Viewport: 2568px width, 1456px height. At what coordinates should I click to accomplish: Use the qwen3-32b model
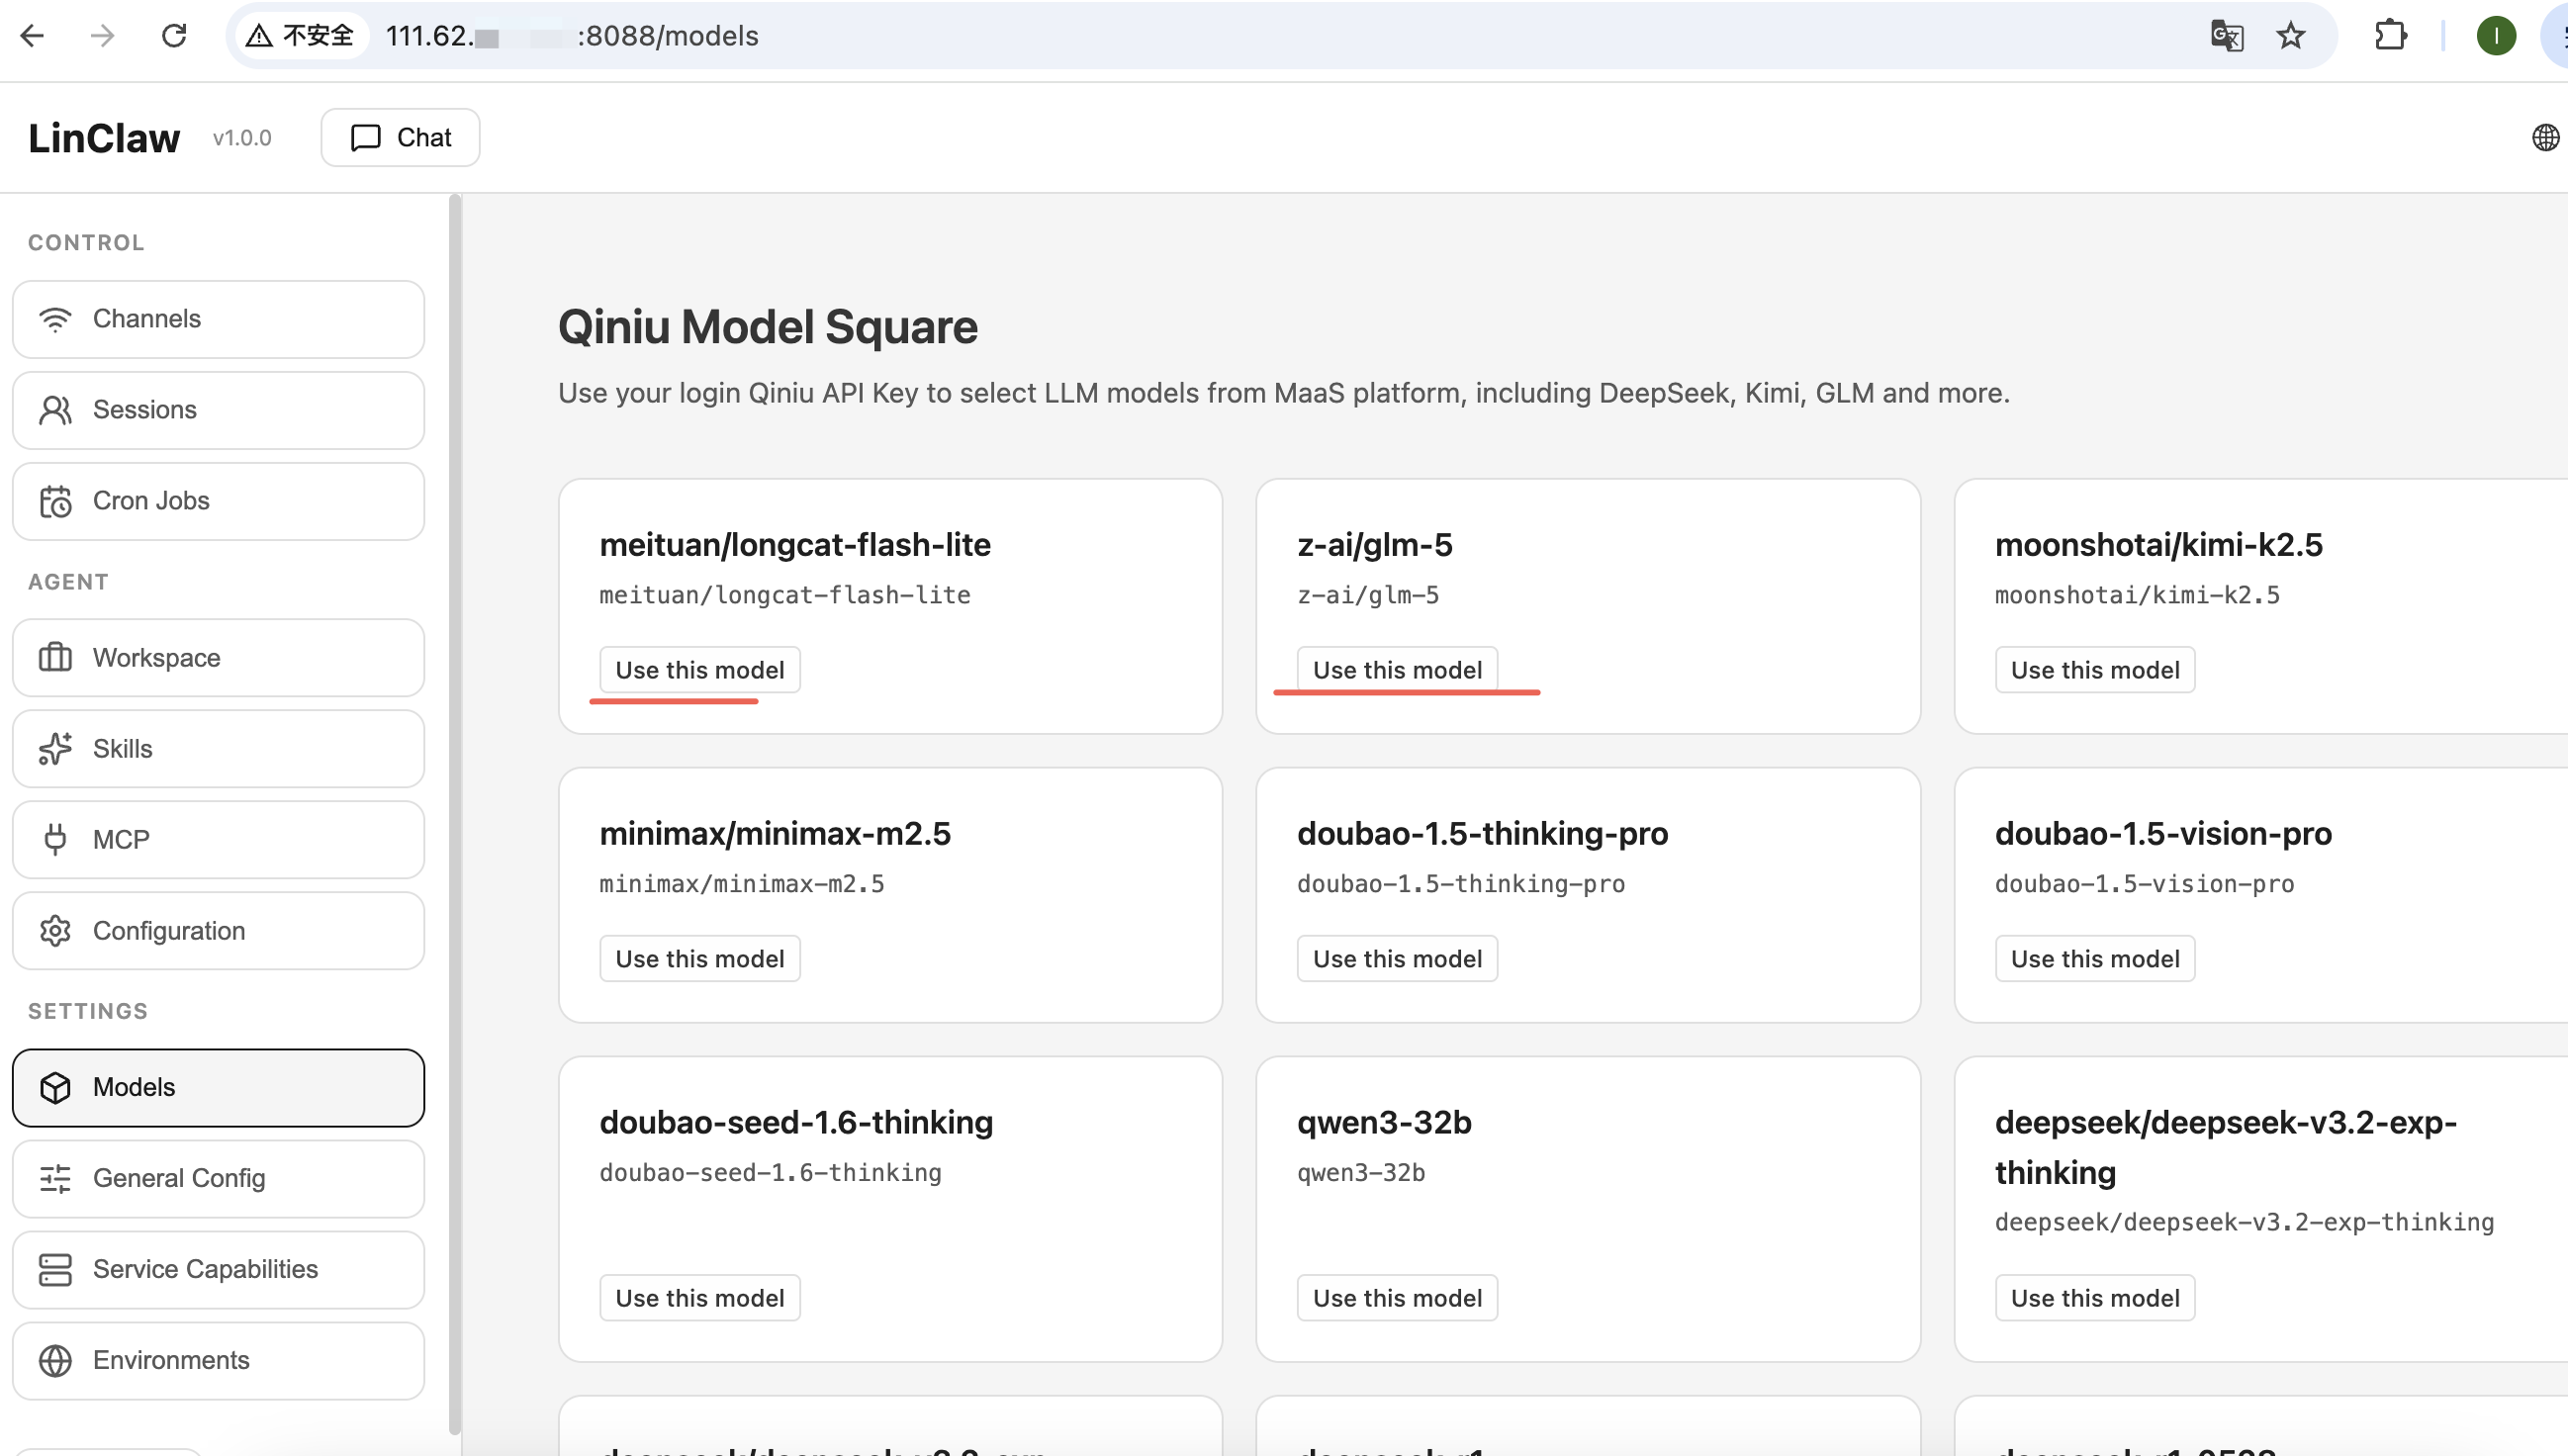1397,1298
